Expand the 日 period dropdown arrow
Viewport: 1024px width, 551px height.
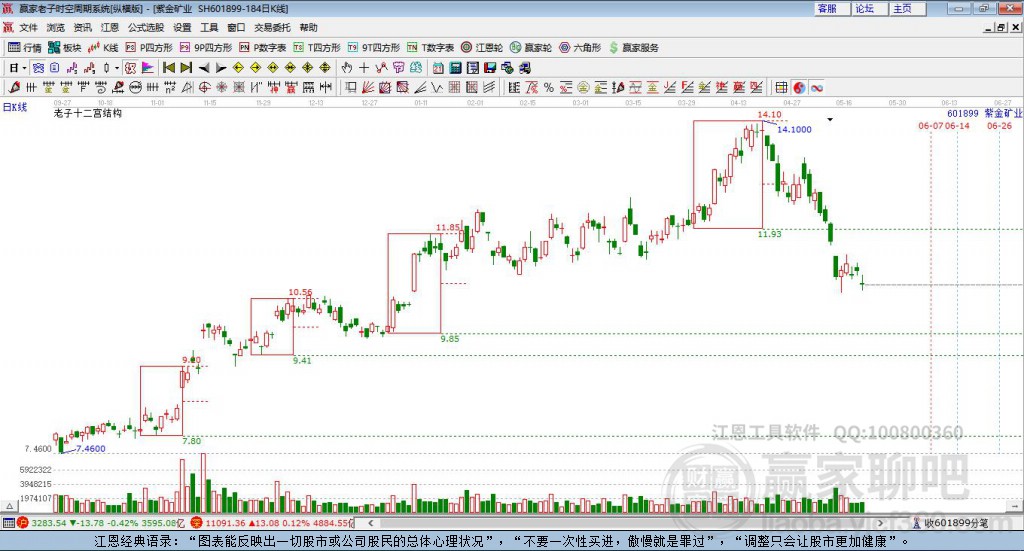24,68
